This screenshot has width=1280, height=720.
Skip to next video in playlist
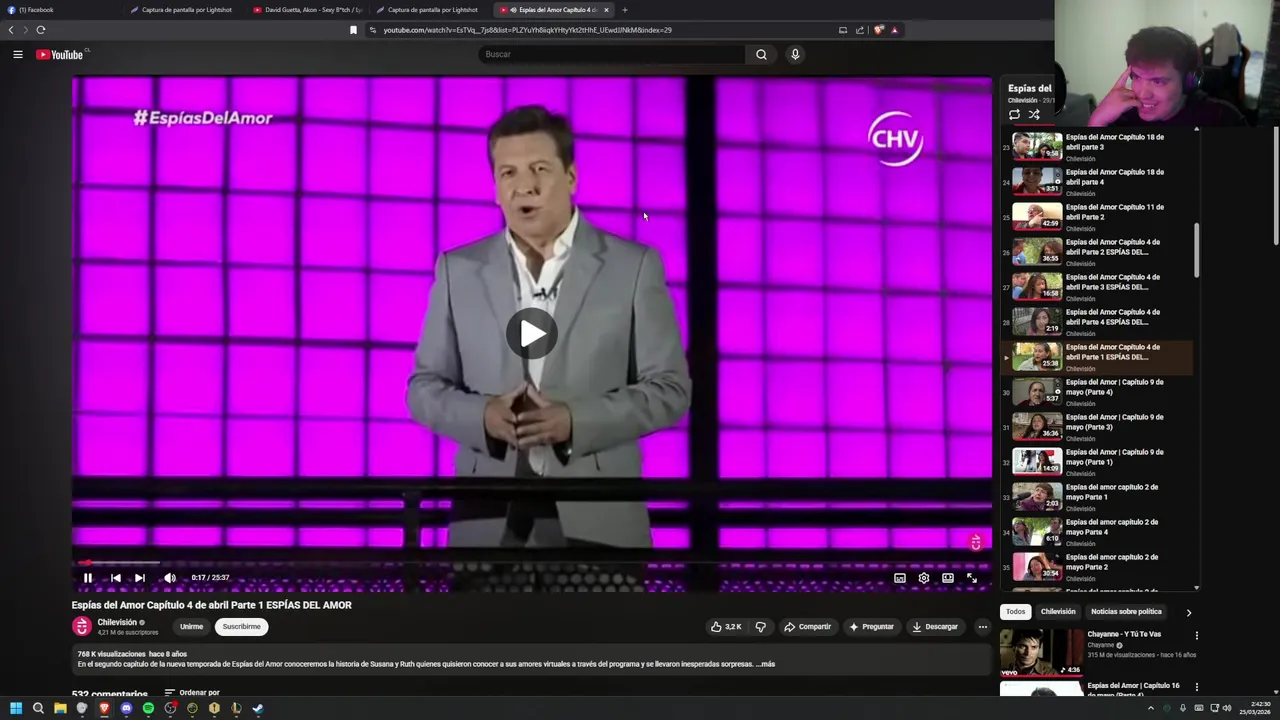tap(140, 578)
